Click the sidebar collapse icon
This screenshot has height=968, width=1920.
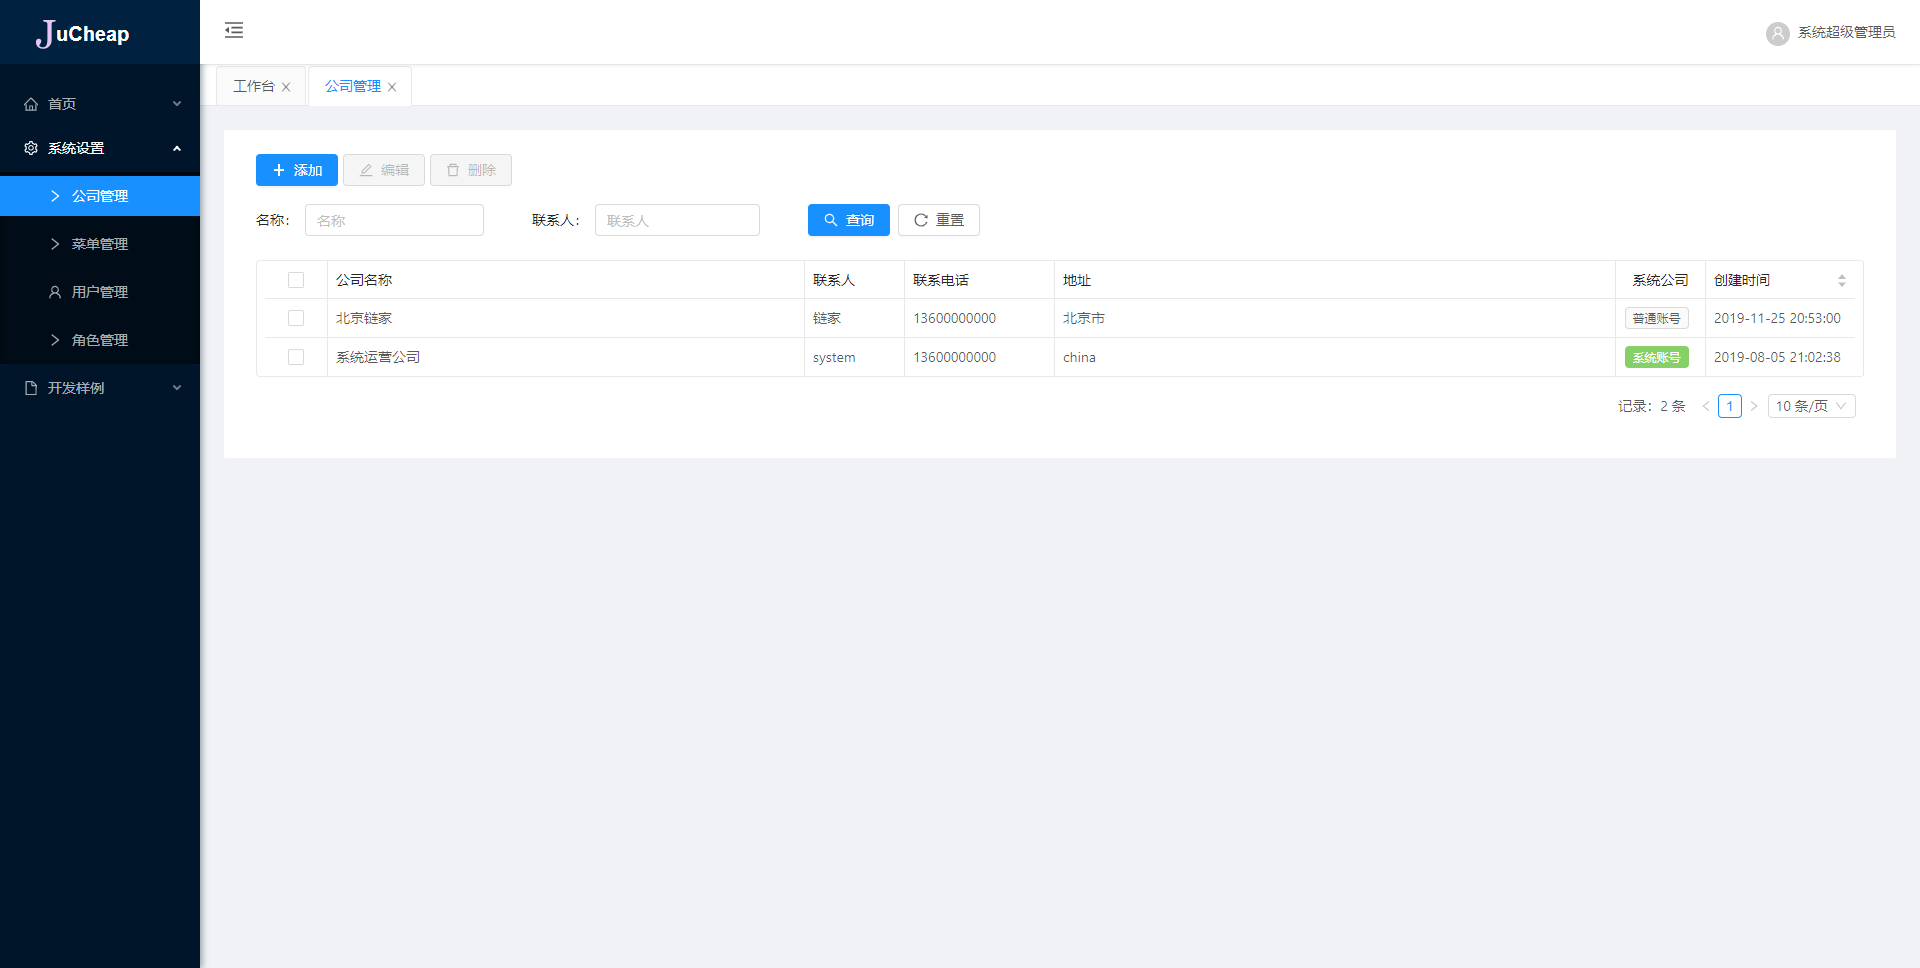[234, 30]
